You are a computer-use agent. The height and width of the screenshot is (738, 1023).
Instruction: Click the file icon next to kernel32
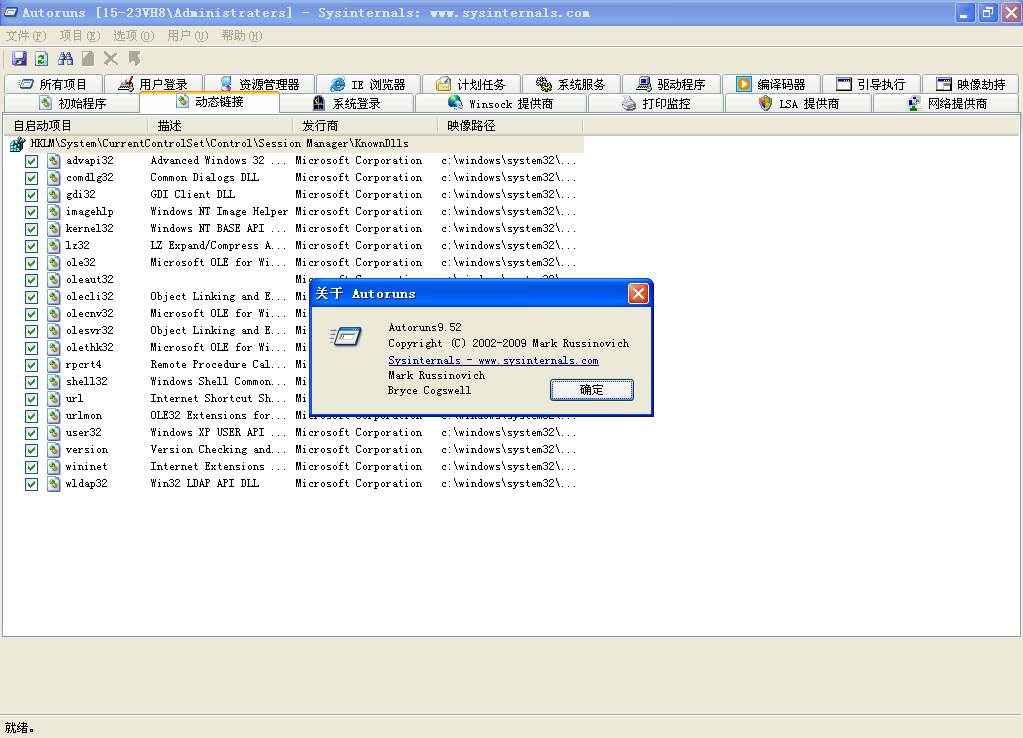53,228
